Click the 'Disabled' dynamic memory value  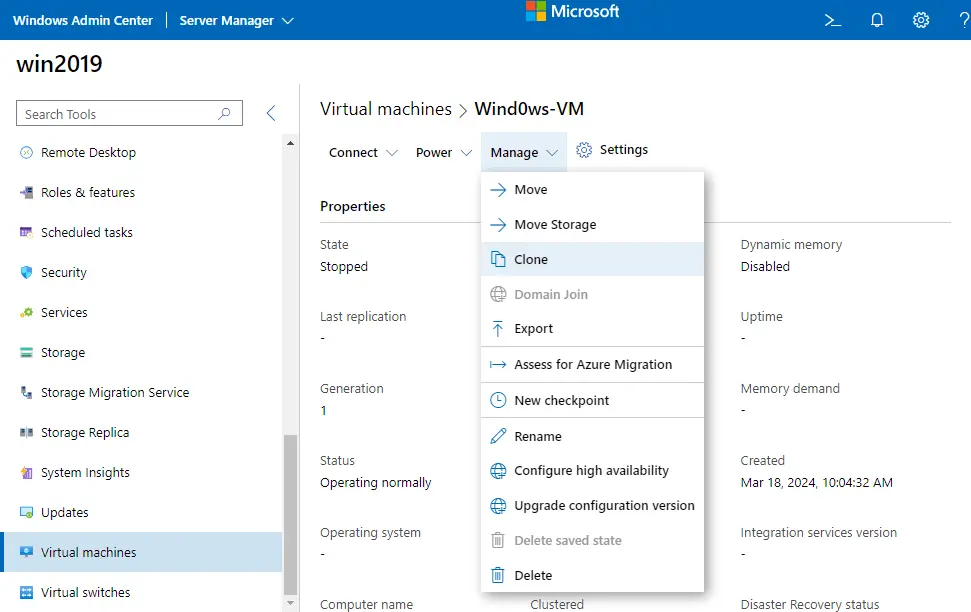point(765,266)
